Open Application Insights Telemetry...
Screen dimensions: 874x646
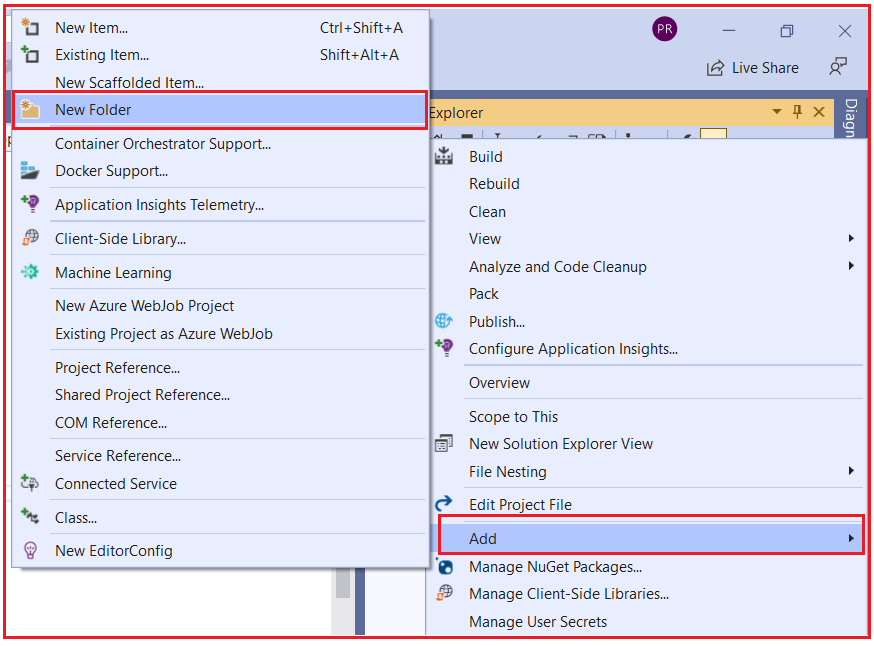[x=221, y=205]
